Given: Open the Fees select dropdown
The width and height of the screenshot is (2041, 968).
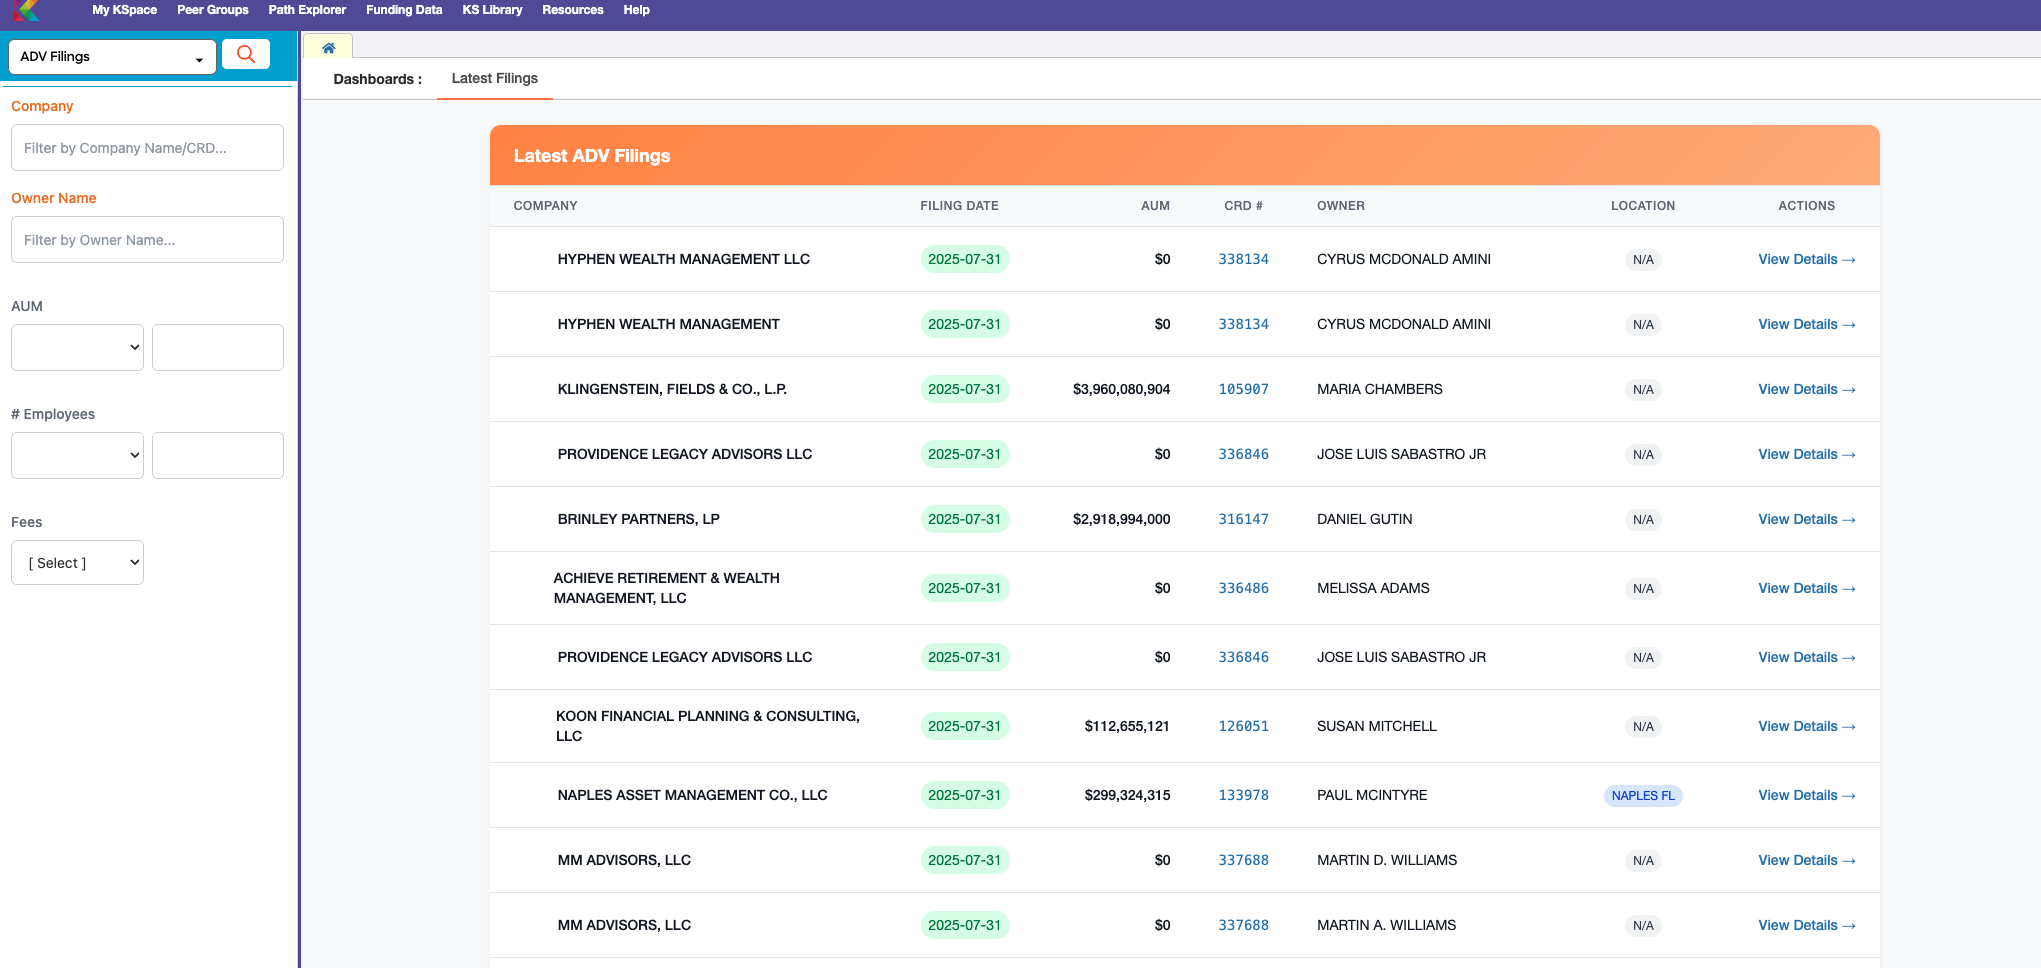Looking at the screenshot, I should [x=77, y=563].
